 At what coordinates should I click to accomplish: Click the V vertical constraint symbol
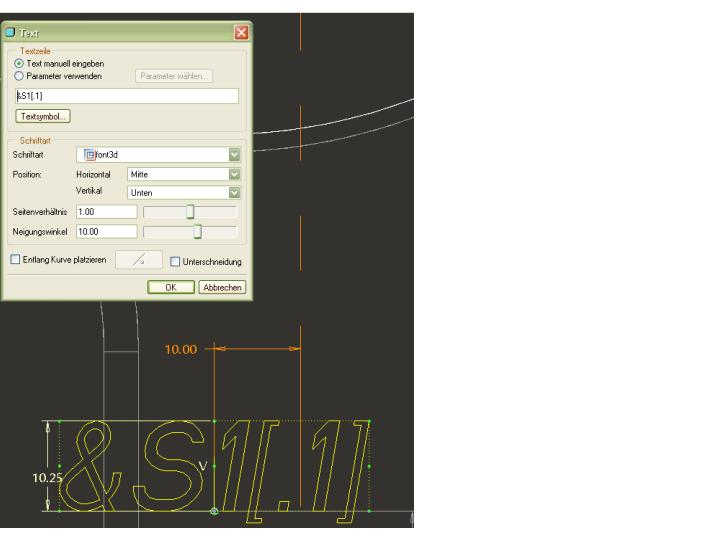(x=202, y=466)
